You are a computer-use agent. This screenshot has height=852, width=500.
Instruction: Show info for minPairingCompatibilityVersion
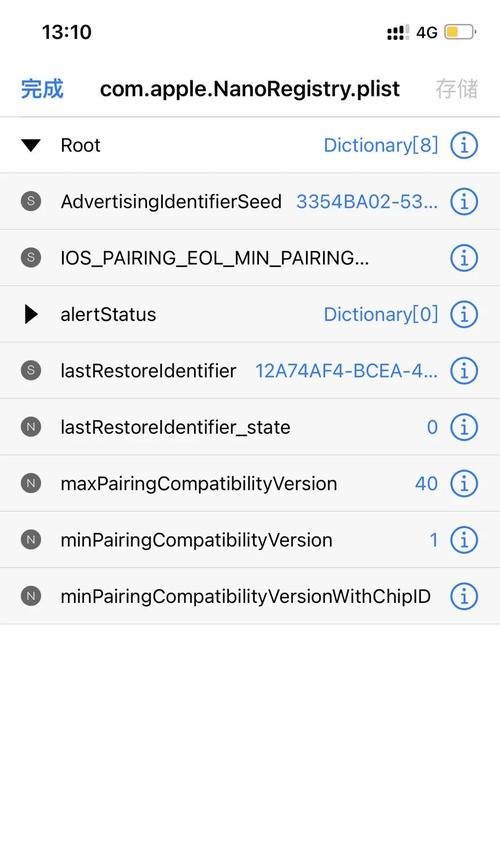coord(464,540)
